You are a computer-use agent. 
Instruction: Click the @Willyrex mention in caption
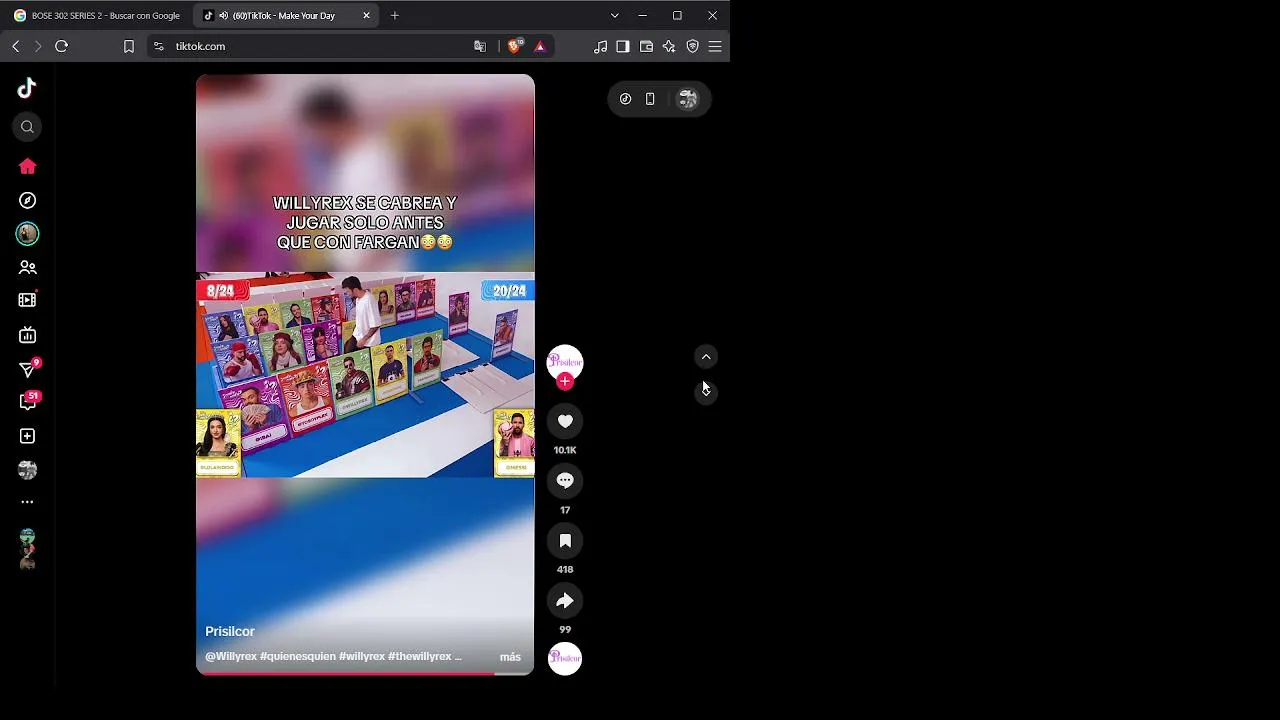tap(231, 657)
